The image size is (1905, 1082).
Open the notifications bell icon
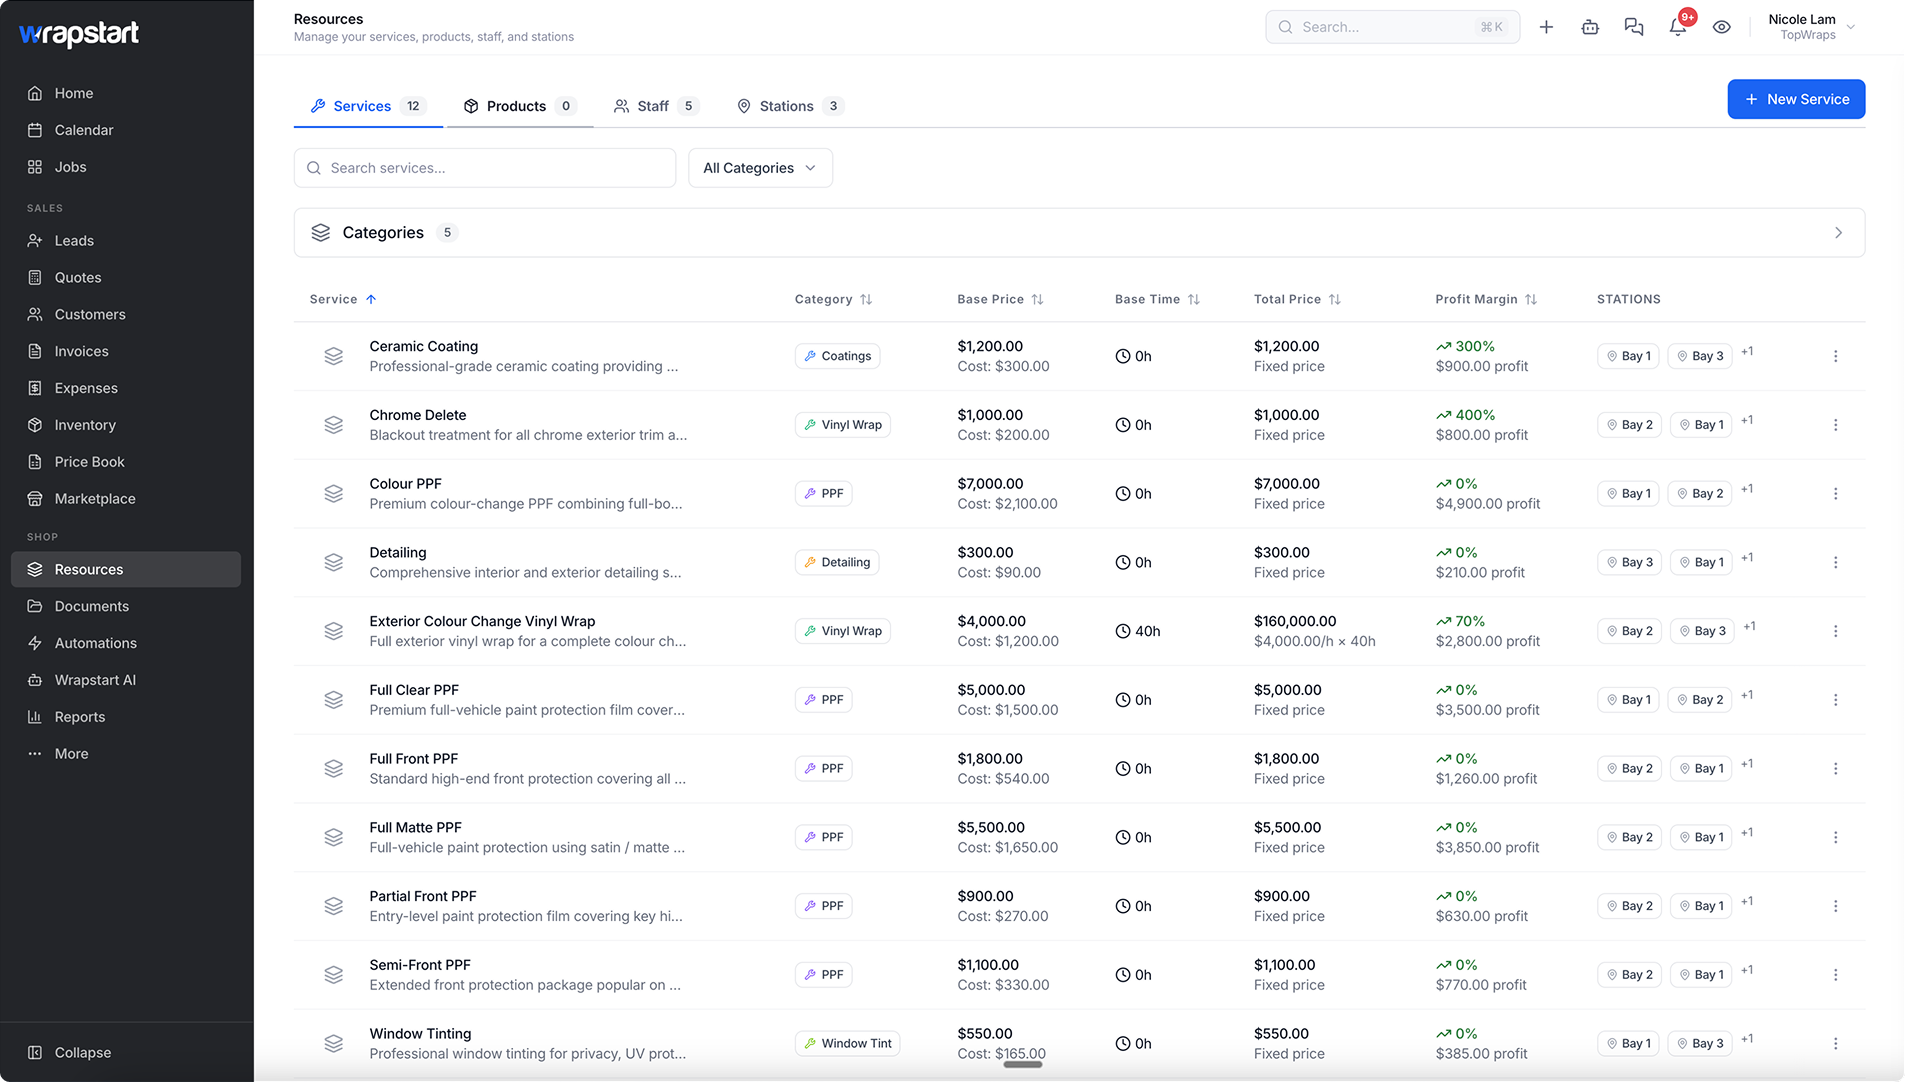point(1678,27)
